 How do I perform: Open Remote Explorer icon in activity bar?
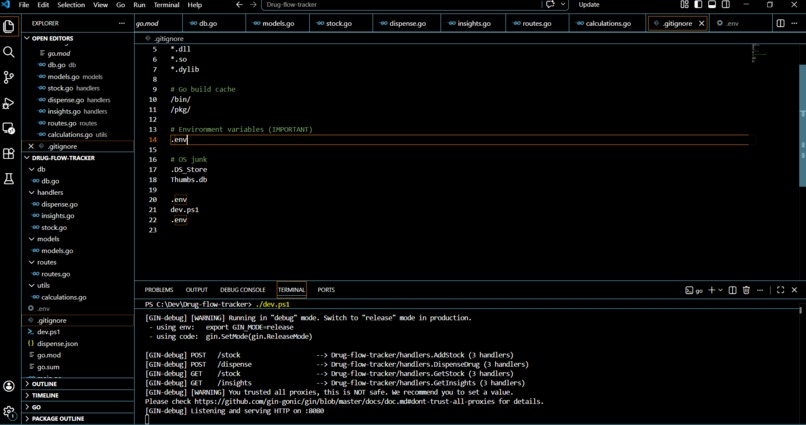pos(9,128)
